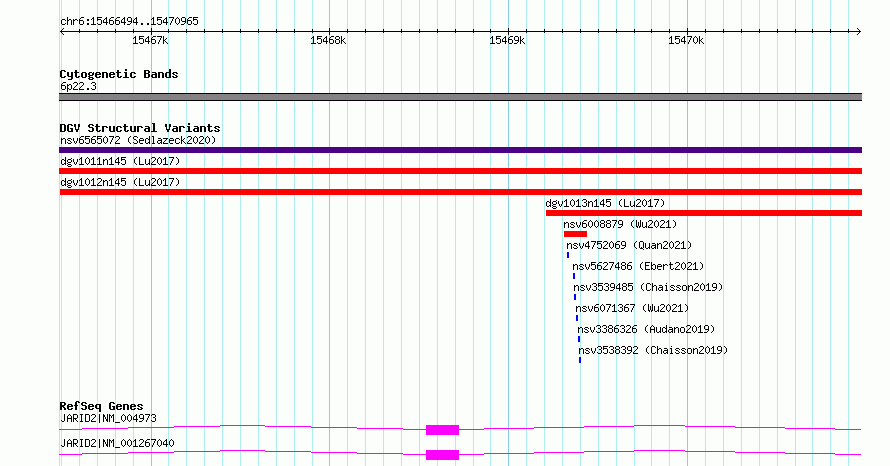Screen dimensions: 890x466
Task: Open dgv1013n145 (Lu2017) label
Action: 605,203
